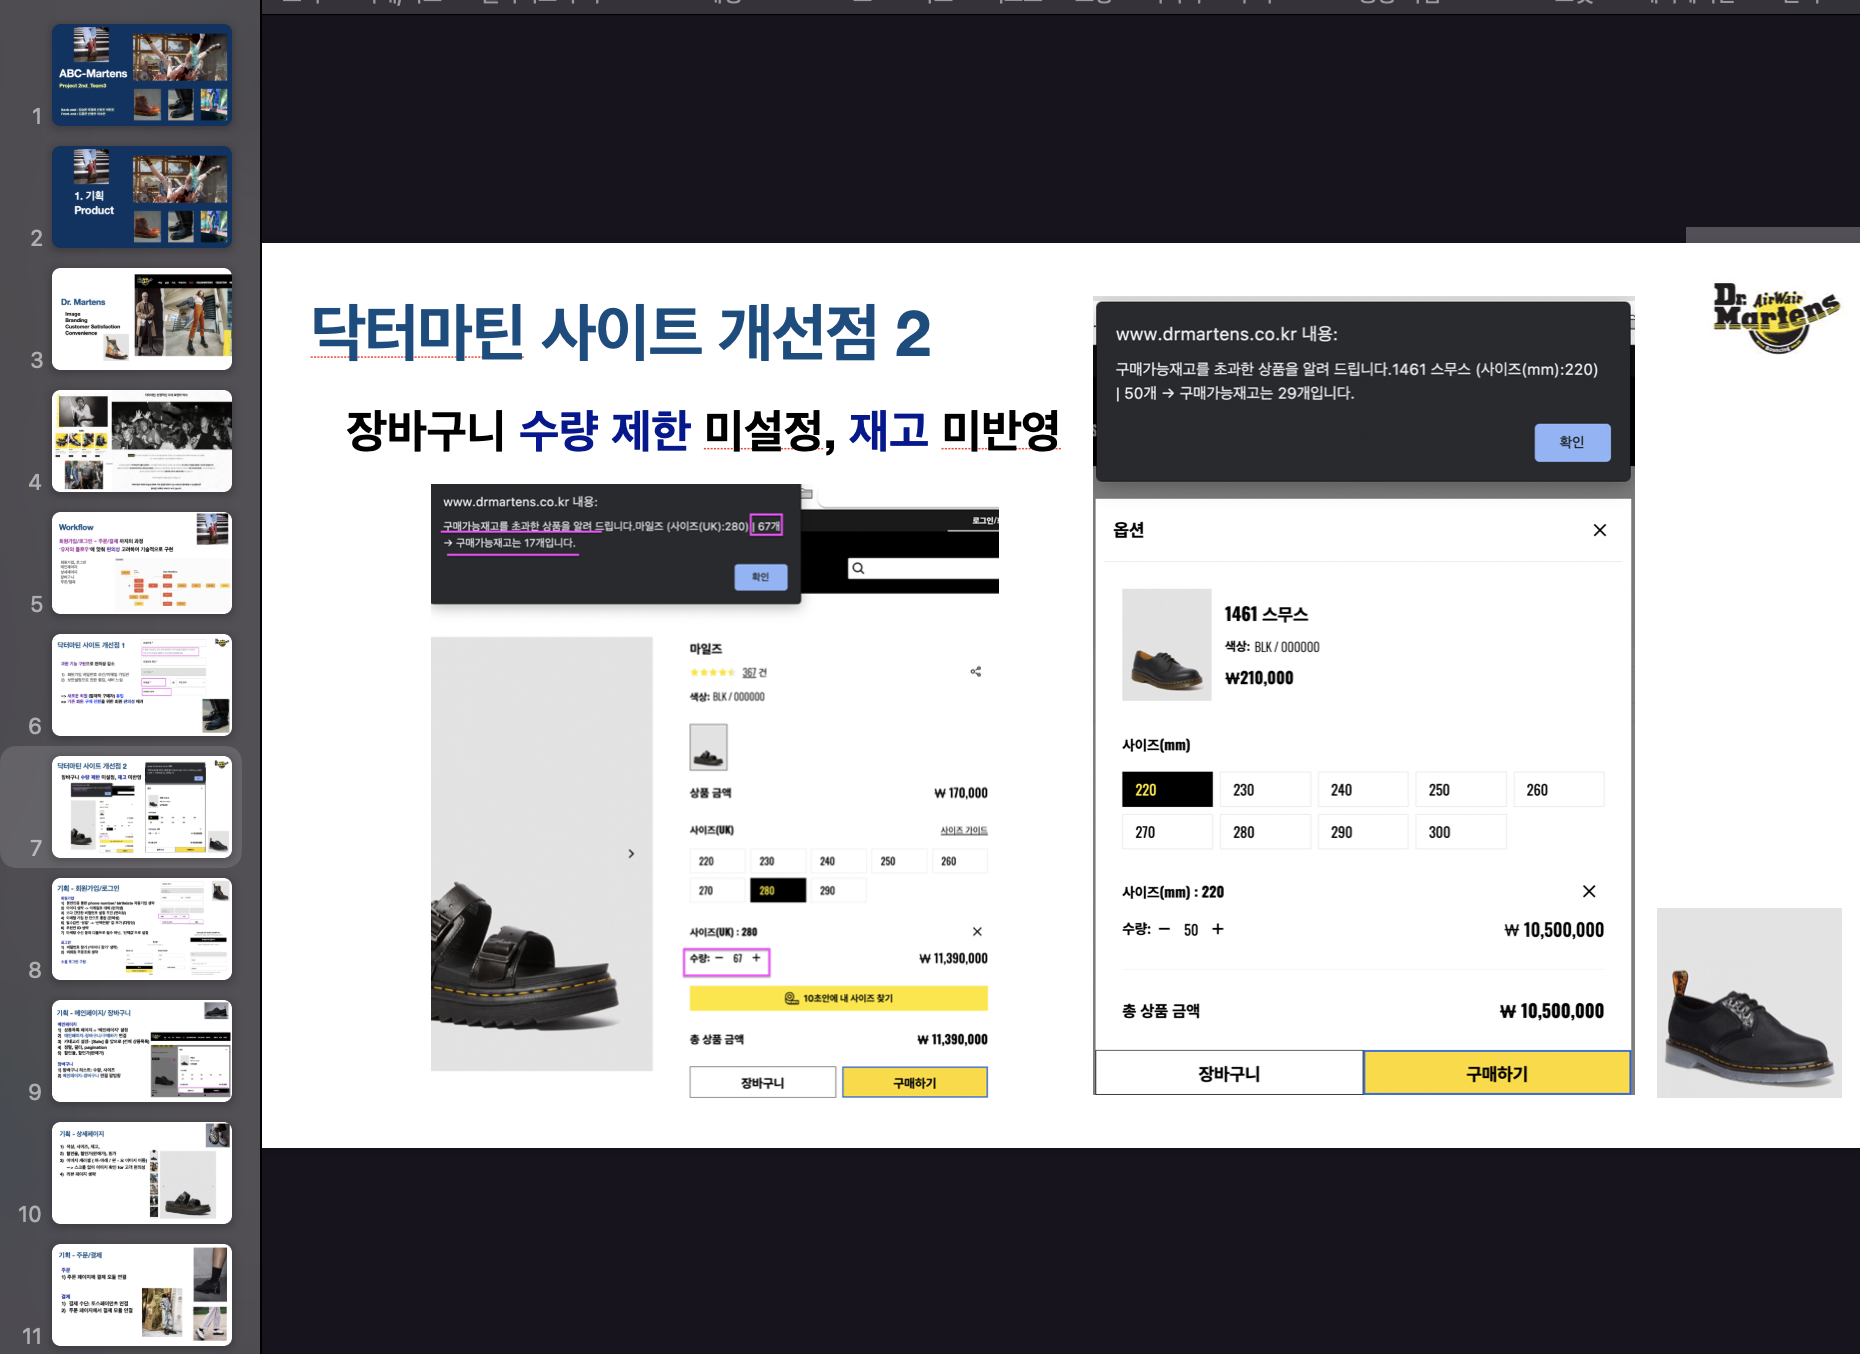Choose size 250 in the 사이즈(mm) option panel
The width and height of the screenshot is (1860, 1354).
pyautogui.click(x=1461, y=790)
